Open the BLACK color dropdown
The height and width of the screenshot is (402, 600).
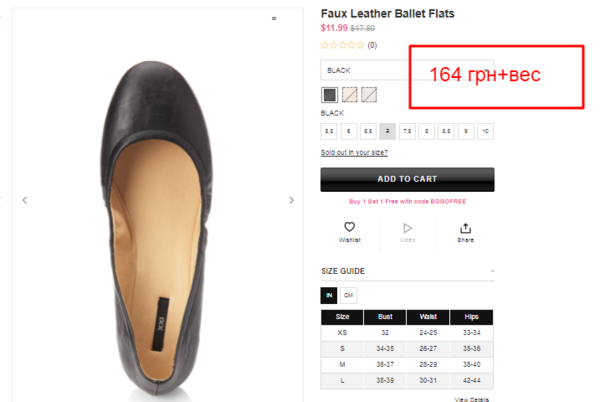pos(365,70)
